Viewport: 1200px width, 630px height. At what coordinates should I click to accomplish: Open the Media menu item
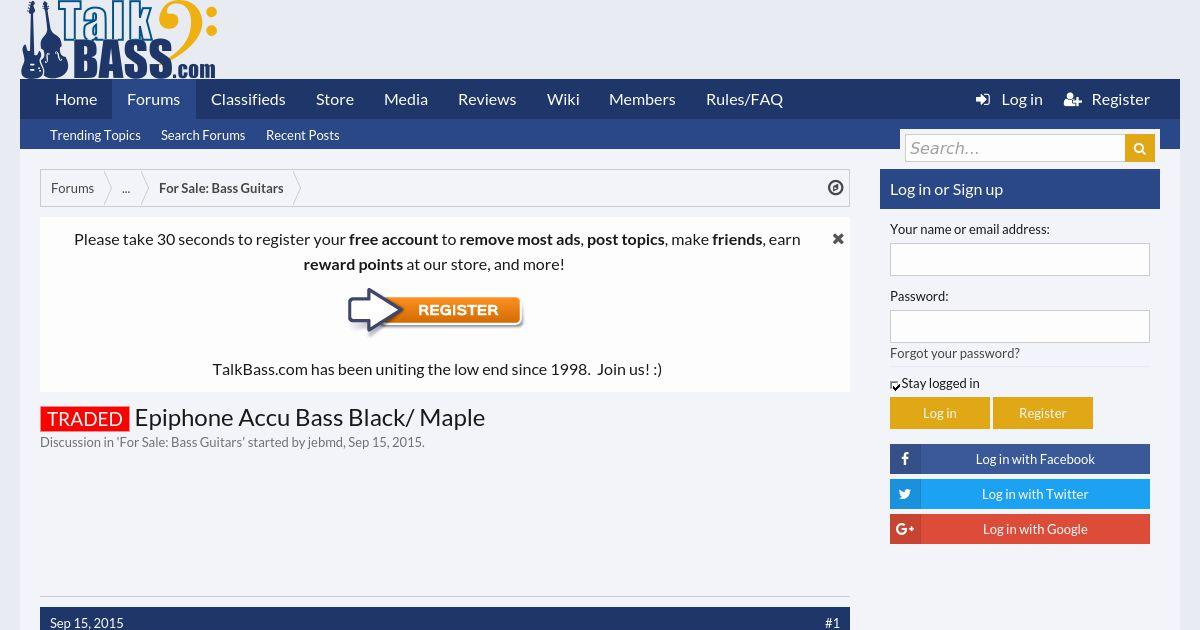click(x=406, y=99)
